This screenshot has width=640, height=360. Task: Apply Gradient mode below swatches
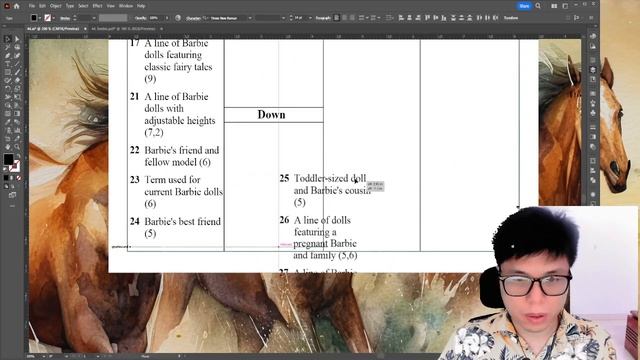coord(12,178)
